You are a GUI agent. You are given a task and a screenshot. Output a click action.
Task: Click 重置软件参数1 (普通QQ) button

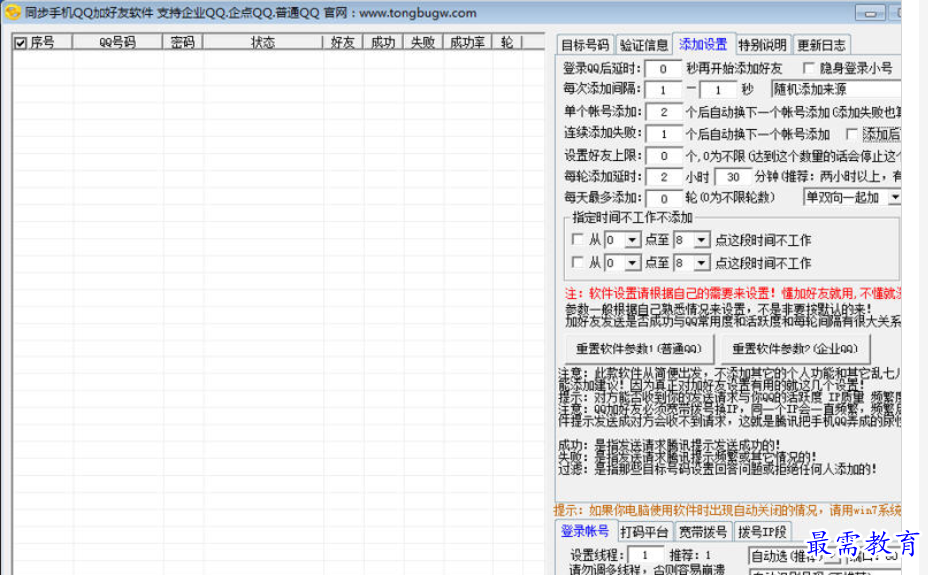[x=639, y=348]
